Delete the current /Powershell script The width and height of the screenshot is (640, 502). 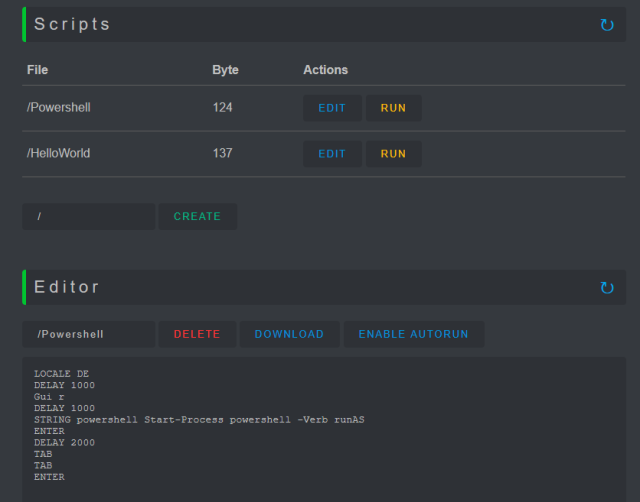(x=197, y=334)
